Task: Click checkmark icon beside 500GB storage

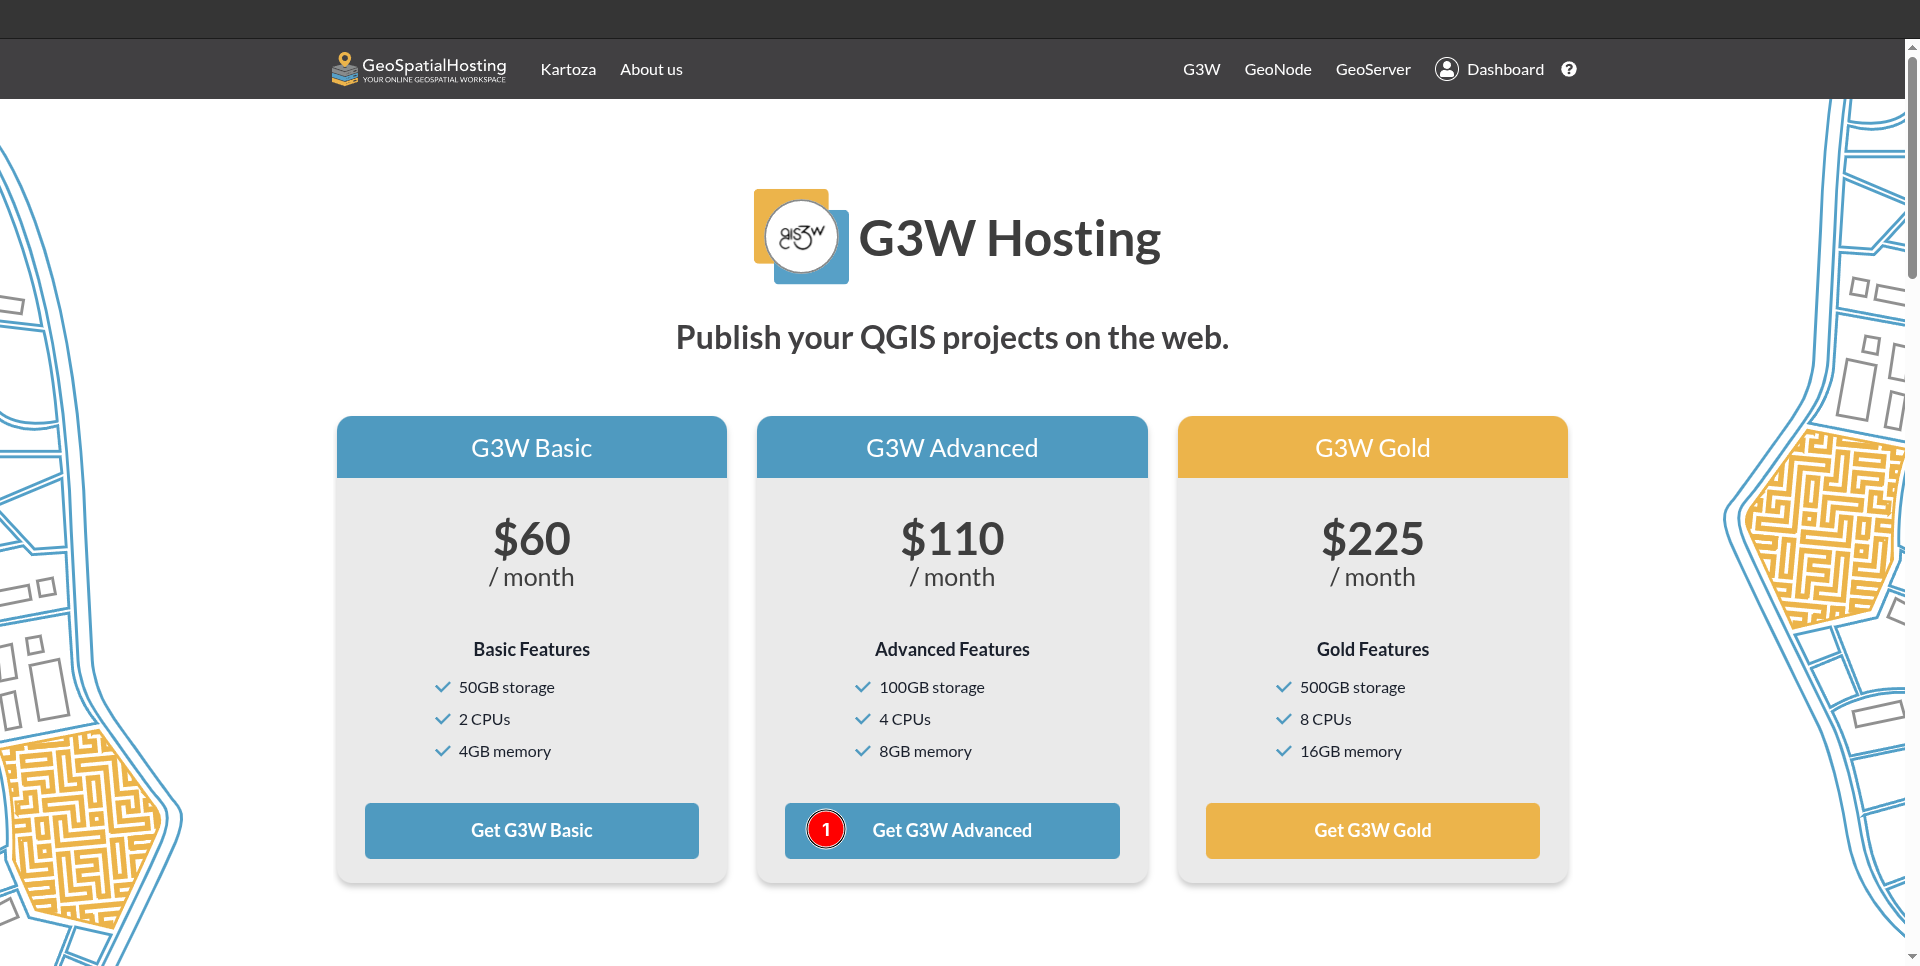Action: [1284, 687]
